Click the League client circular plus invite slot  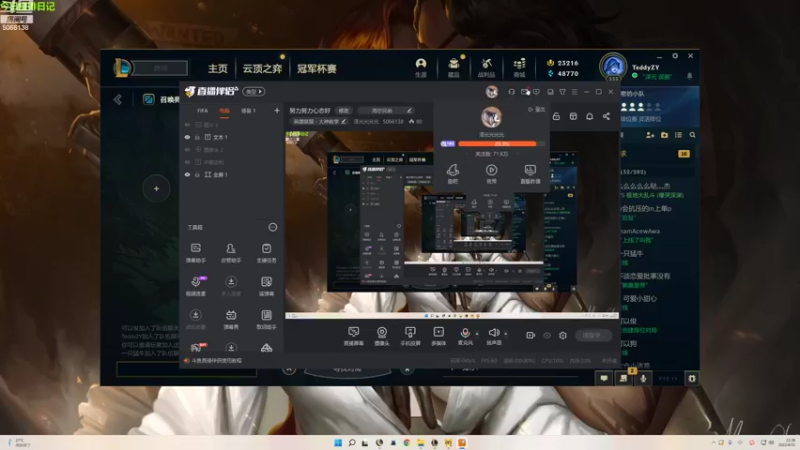coord(156,188)
